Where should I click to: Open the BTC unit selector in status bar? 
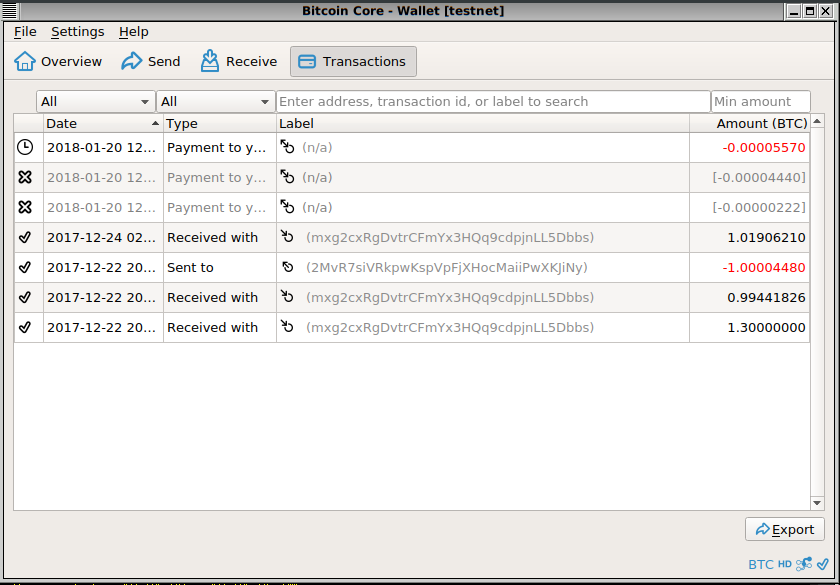761,564
